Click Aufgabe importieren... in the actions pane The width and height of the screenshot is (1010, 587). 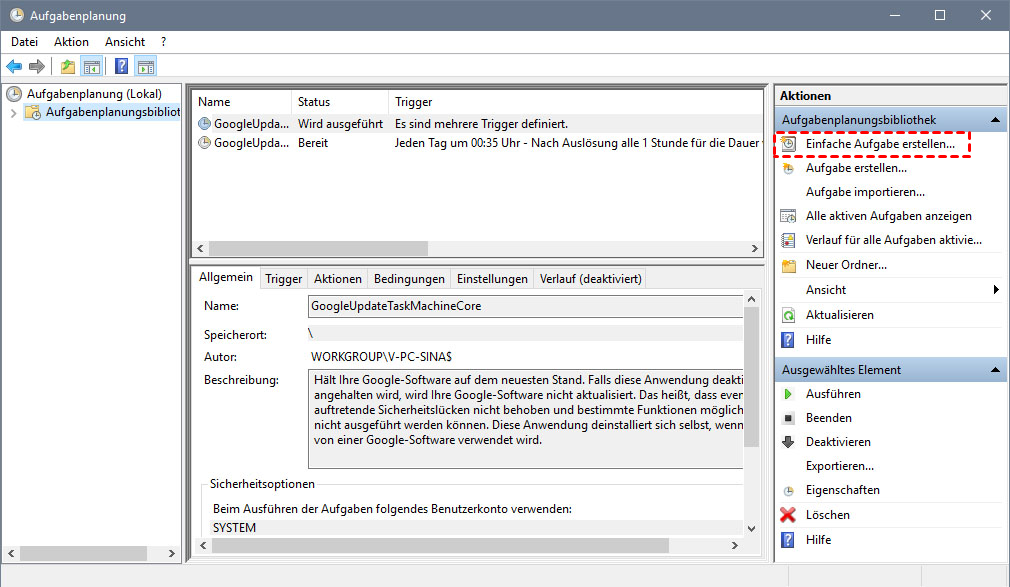click(x=865, y=192)
